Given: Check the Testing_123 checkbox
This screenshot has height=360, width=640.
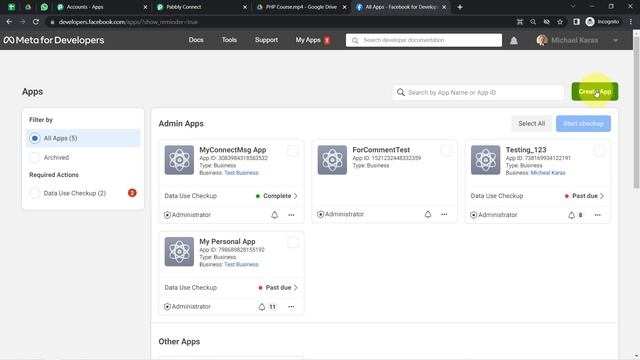Looking at the screenshot, I should coord(599,151).
